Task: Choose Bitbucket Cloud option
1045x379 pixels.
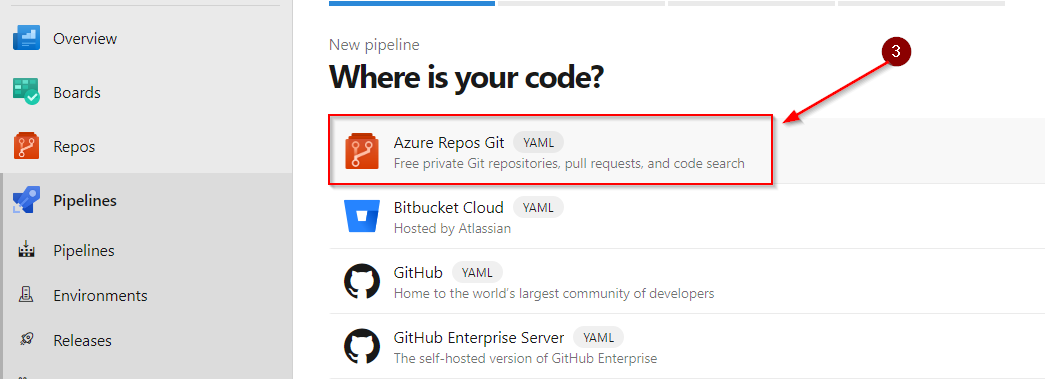Action: point(687,216)
